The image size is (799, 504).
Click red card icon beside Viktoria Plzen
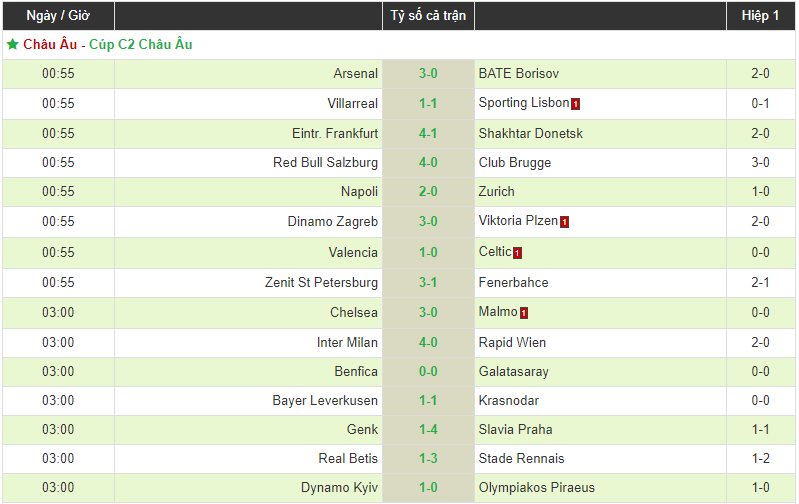point(564,222)
